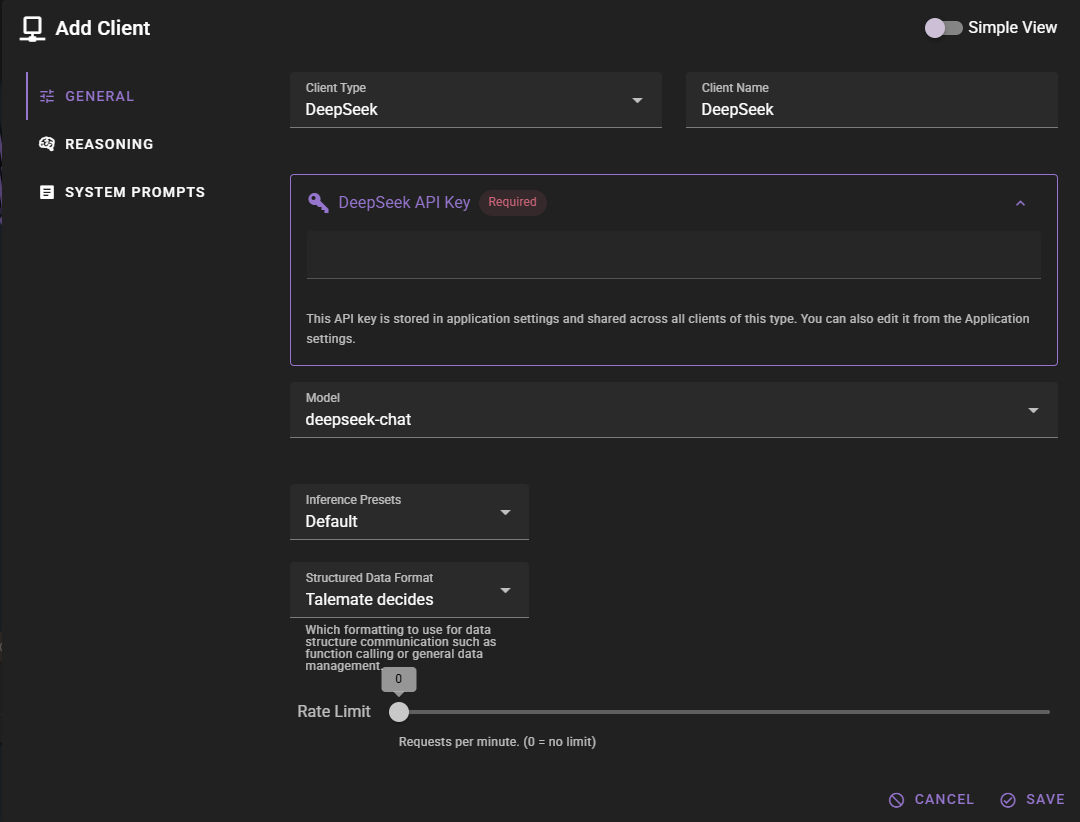Click the purple API key icon

[318, 202]
